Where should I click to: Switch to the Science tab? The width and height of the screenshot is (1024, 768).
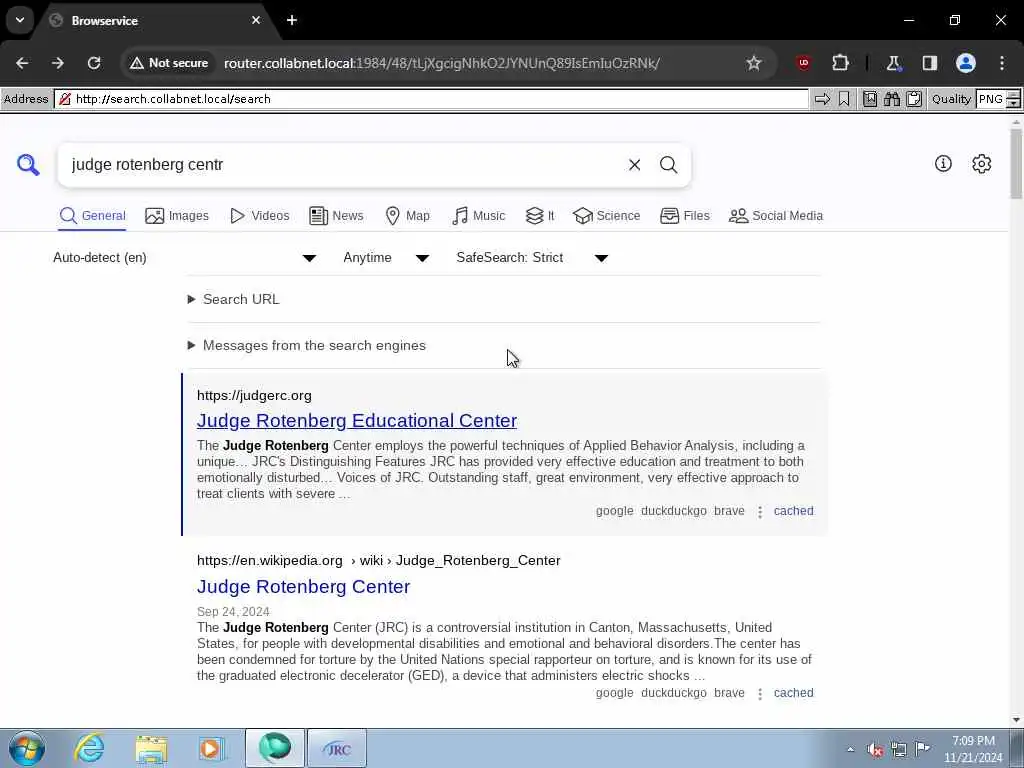(x=607, y=216)
